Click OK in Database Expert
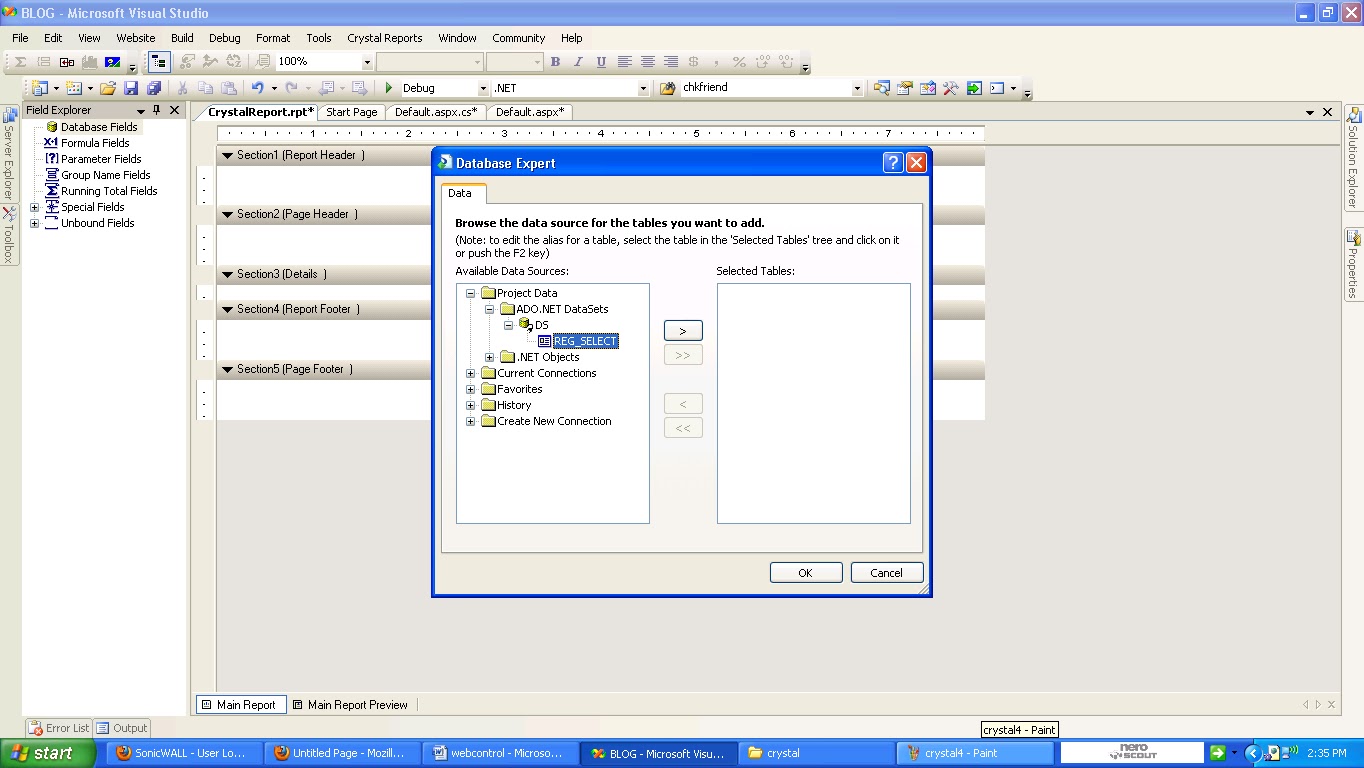1364x768 pixels. (x=805, y=573)
